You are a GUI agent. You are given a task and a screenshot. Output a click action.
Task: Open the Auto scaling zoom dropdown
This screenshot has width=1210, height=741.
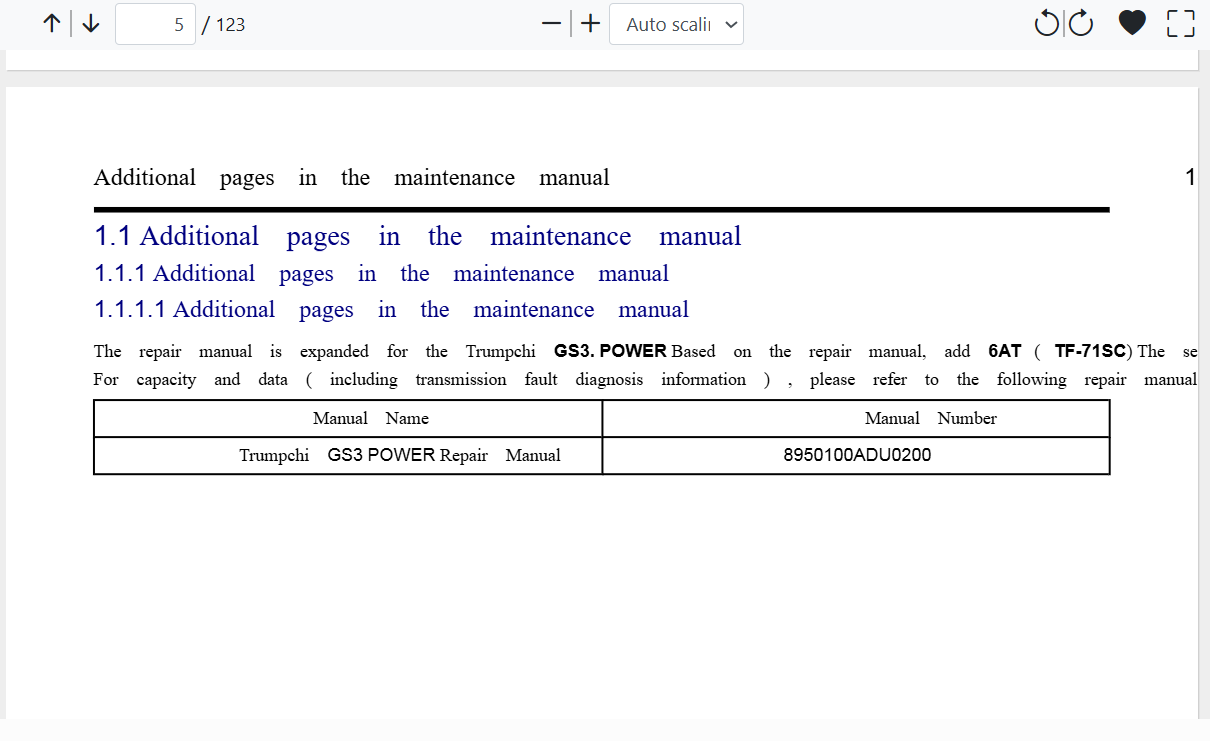click(x=676, y=24)
